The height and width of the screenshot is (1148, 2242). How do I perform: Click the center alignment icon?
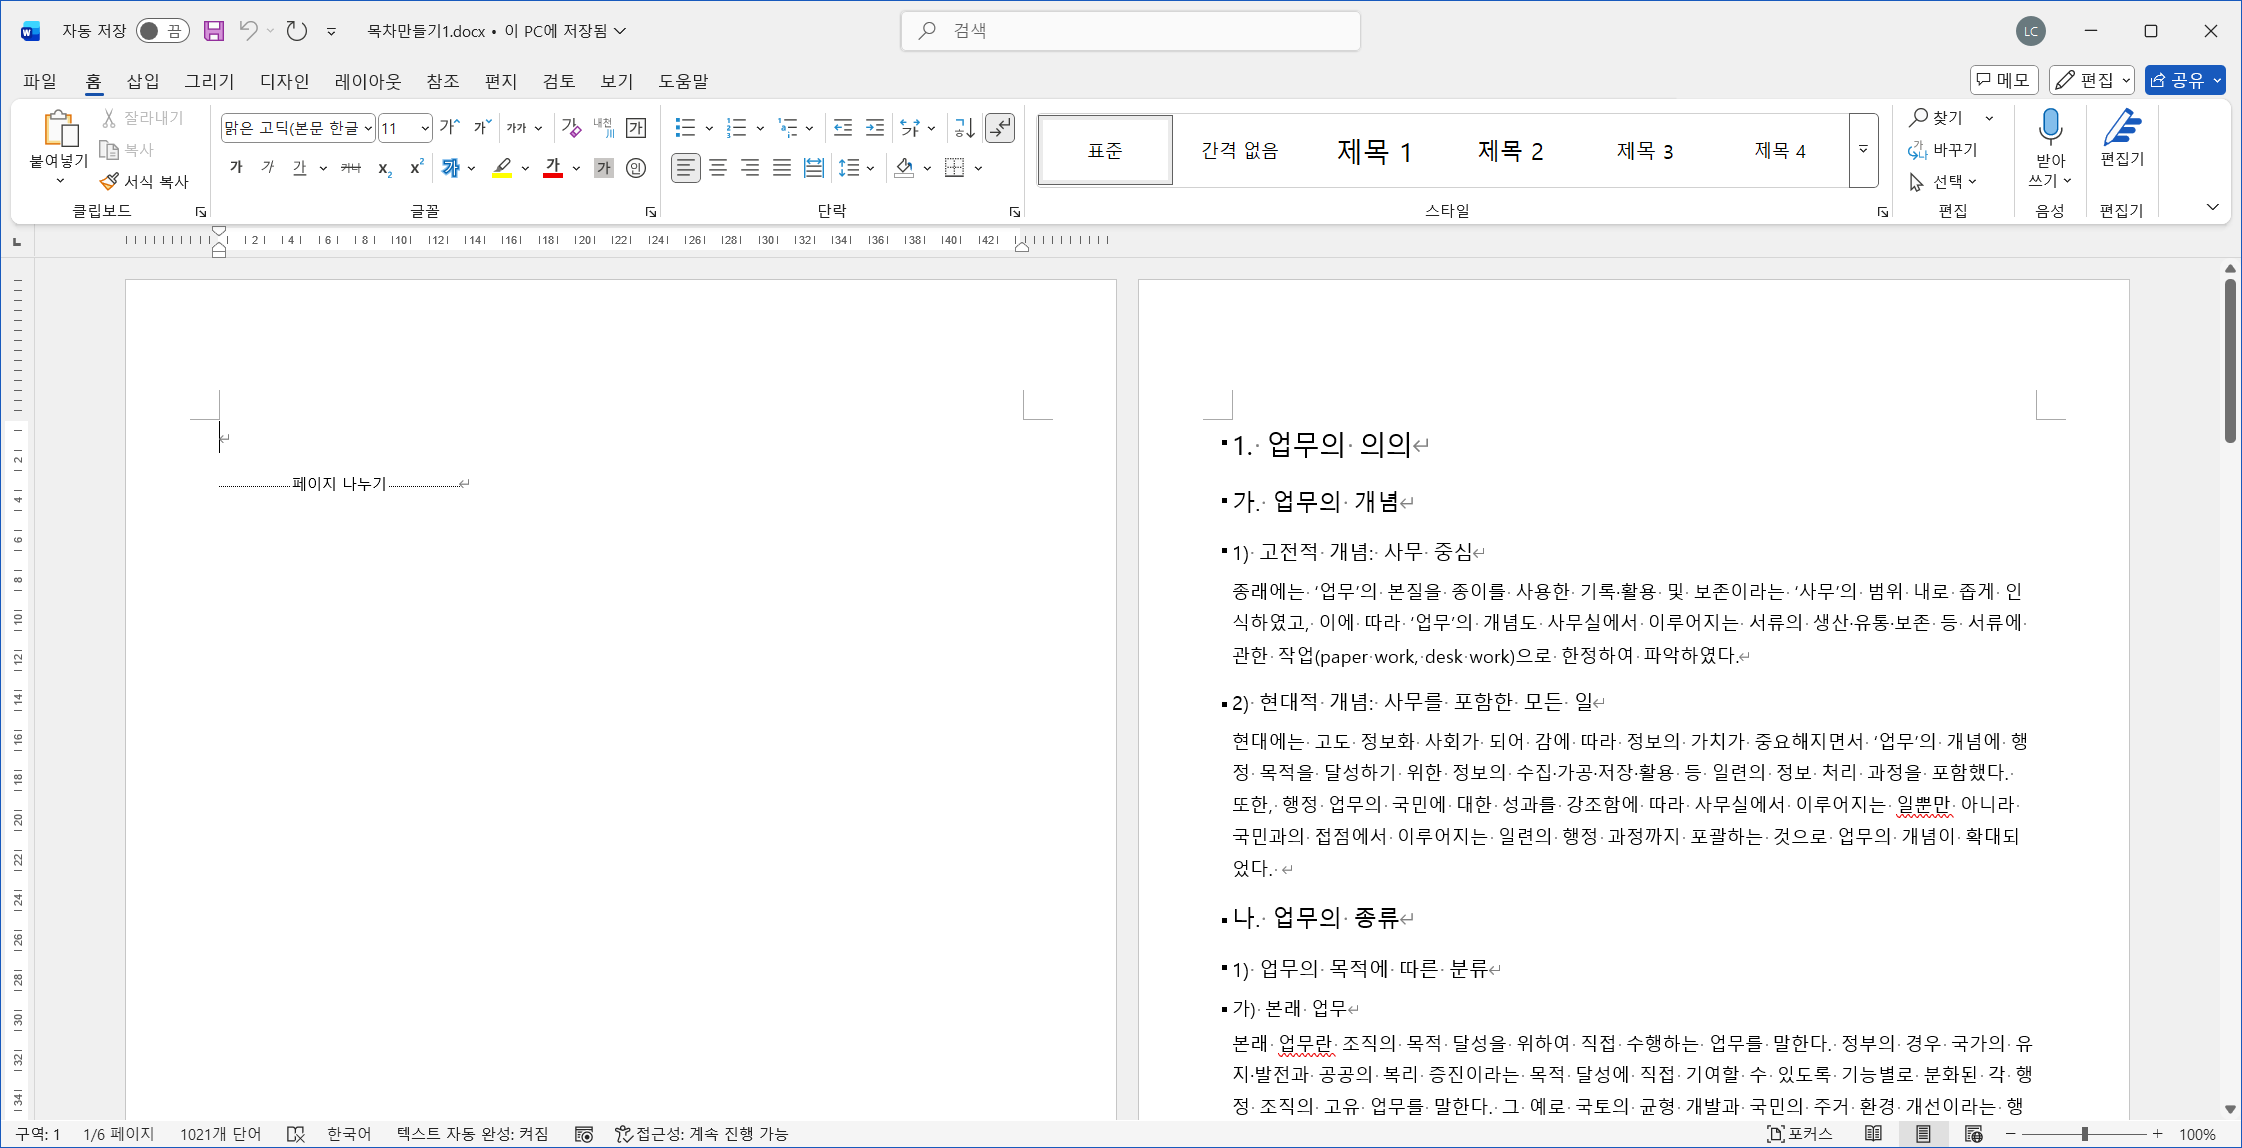(718, 168)
